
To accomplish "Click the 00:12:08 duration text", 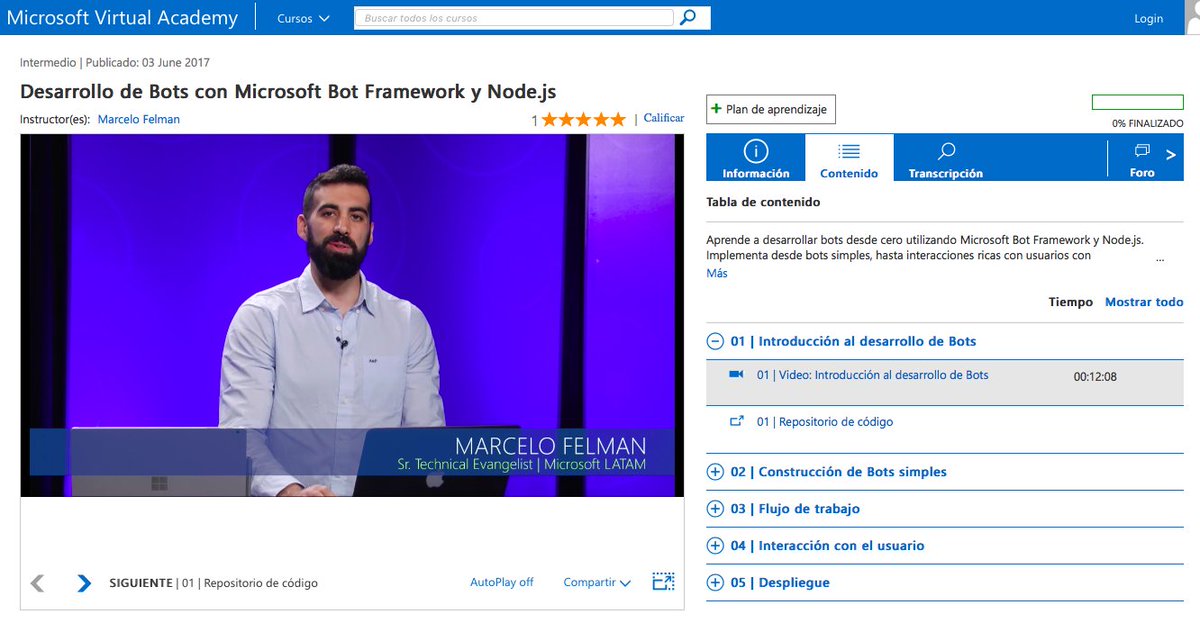I will click(x=1095, y=376).
